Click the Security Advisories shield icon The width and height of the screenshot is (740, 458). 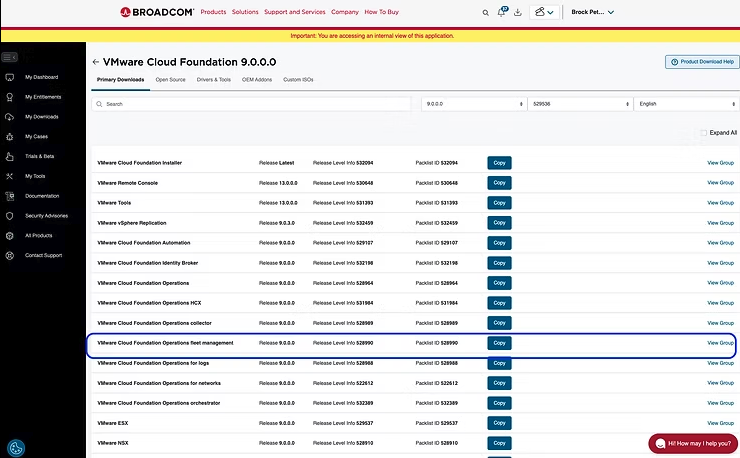point(10,215)
